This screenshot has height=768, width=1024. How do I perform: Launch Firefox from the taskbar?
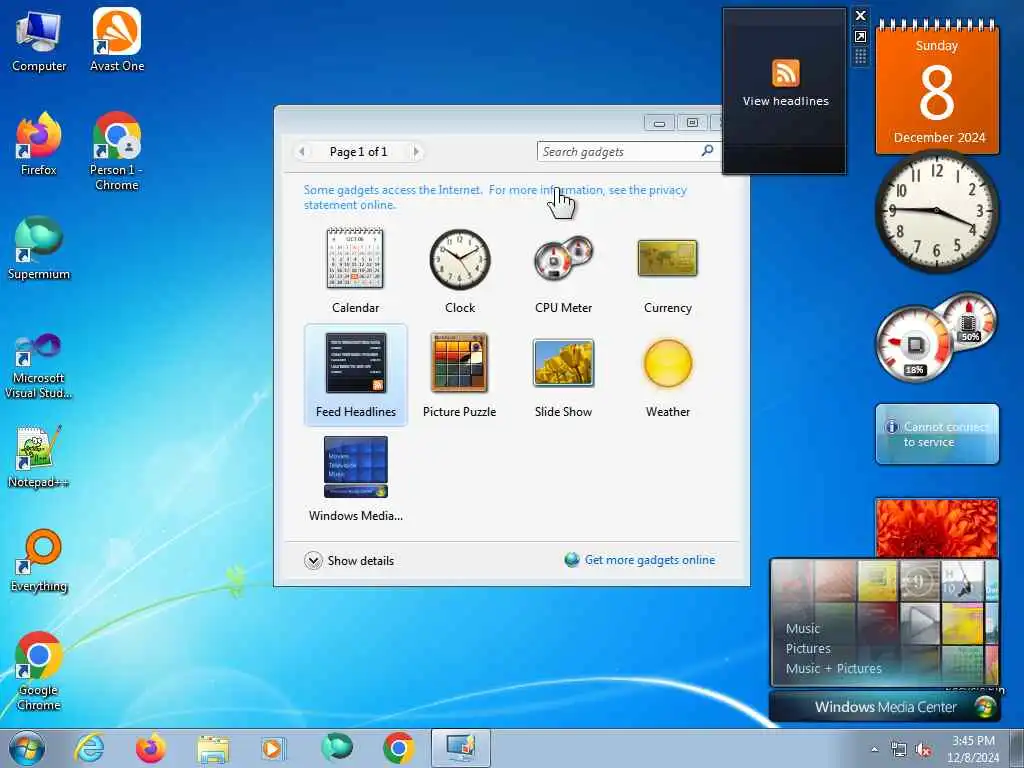[150, 748]
